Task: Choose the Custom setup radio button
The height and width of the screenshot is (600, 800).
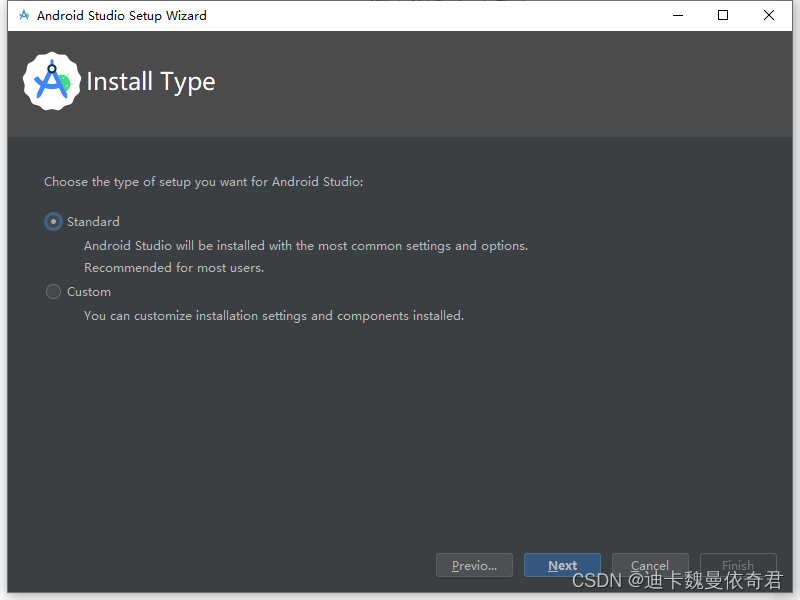Action: pos(53,291)
